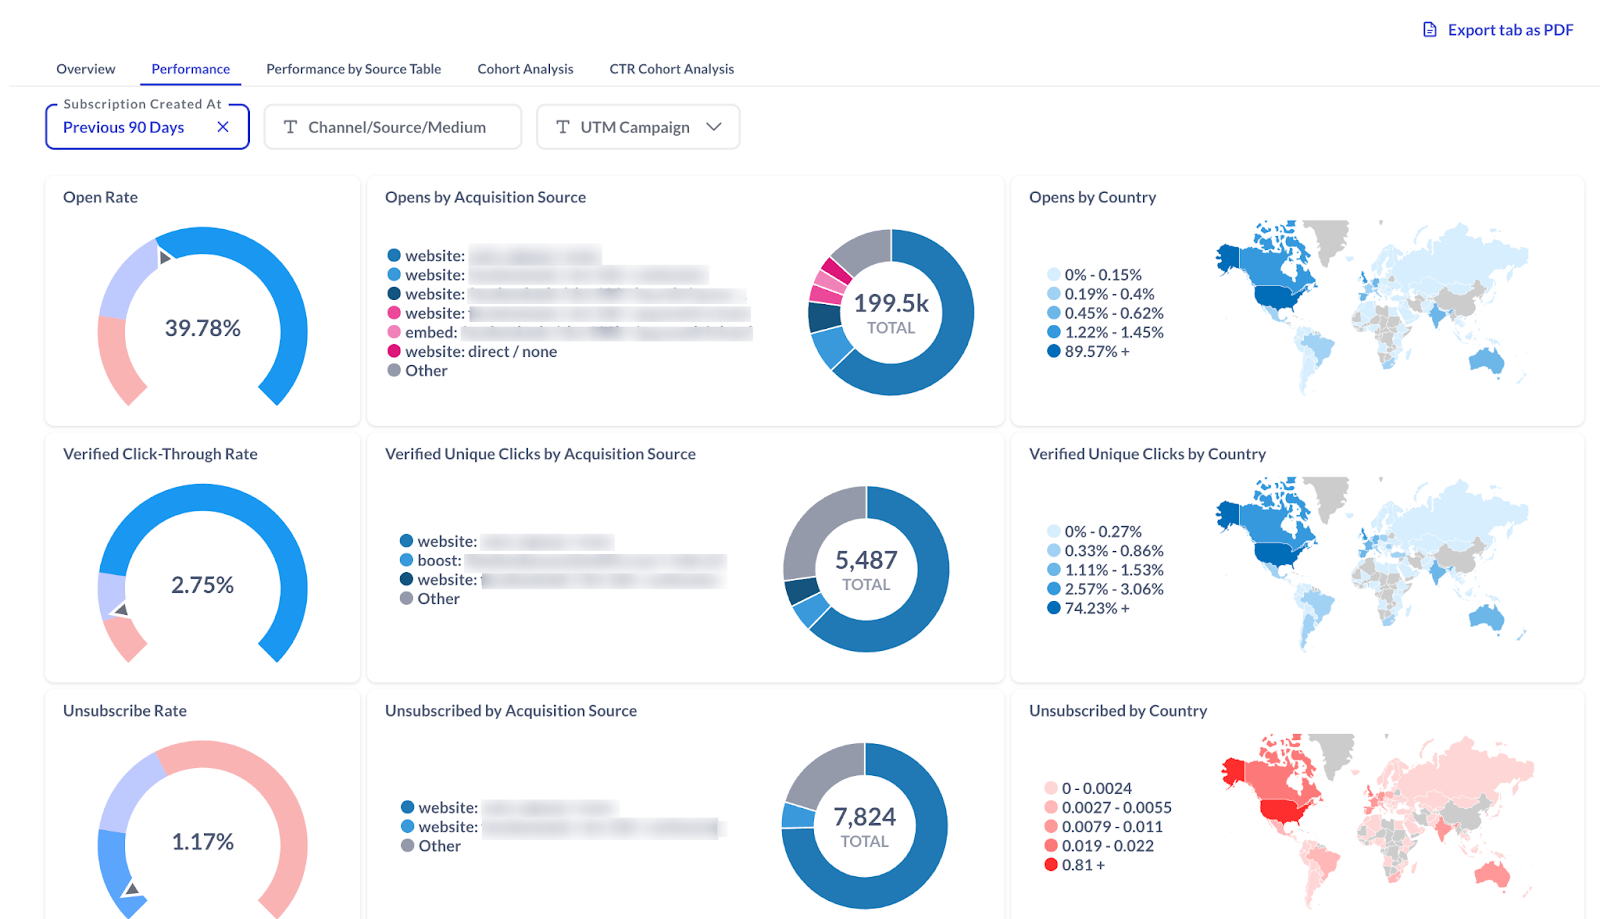Go to Performance by Source Table tab
This screenshot has height=919, width=1600.
tap(353, 69)
